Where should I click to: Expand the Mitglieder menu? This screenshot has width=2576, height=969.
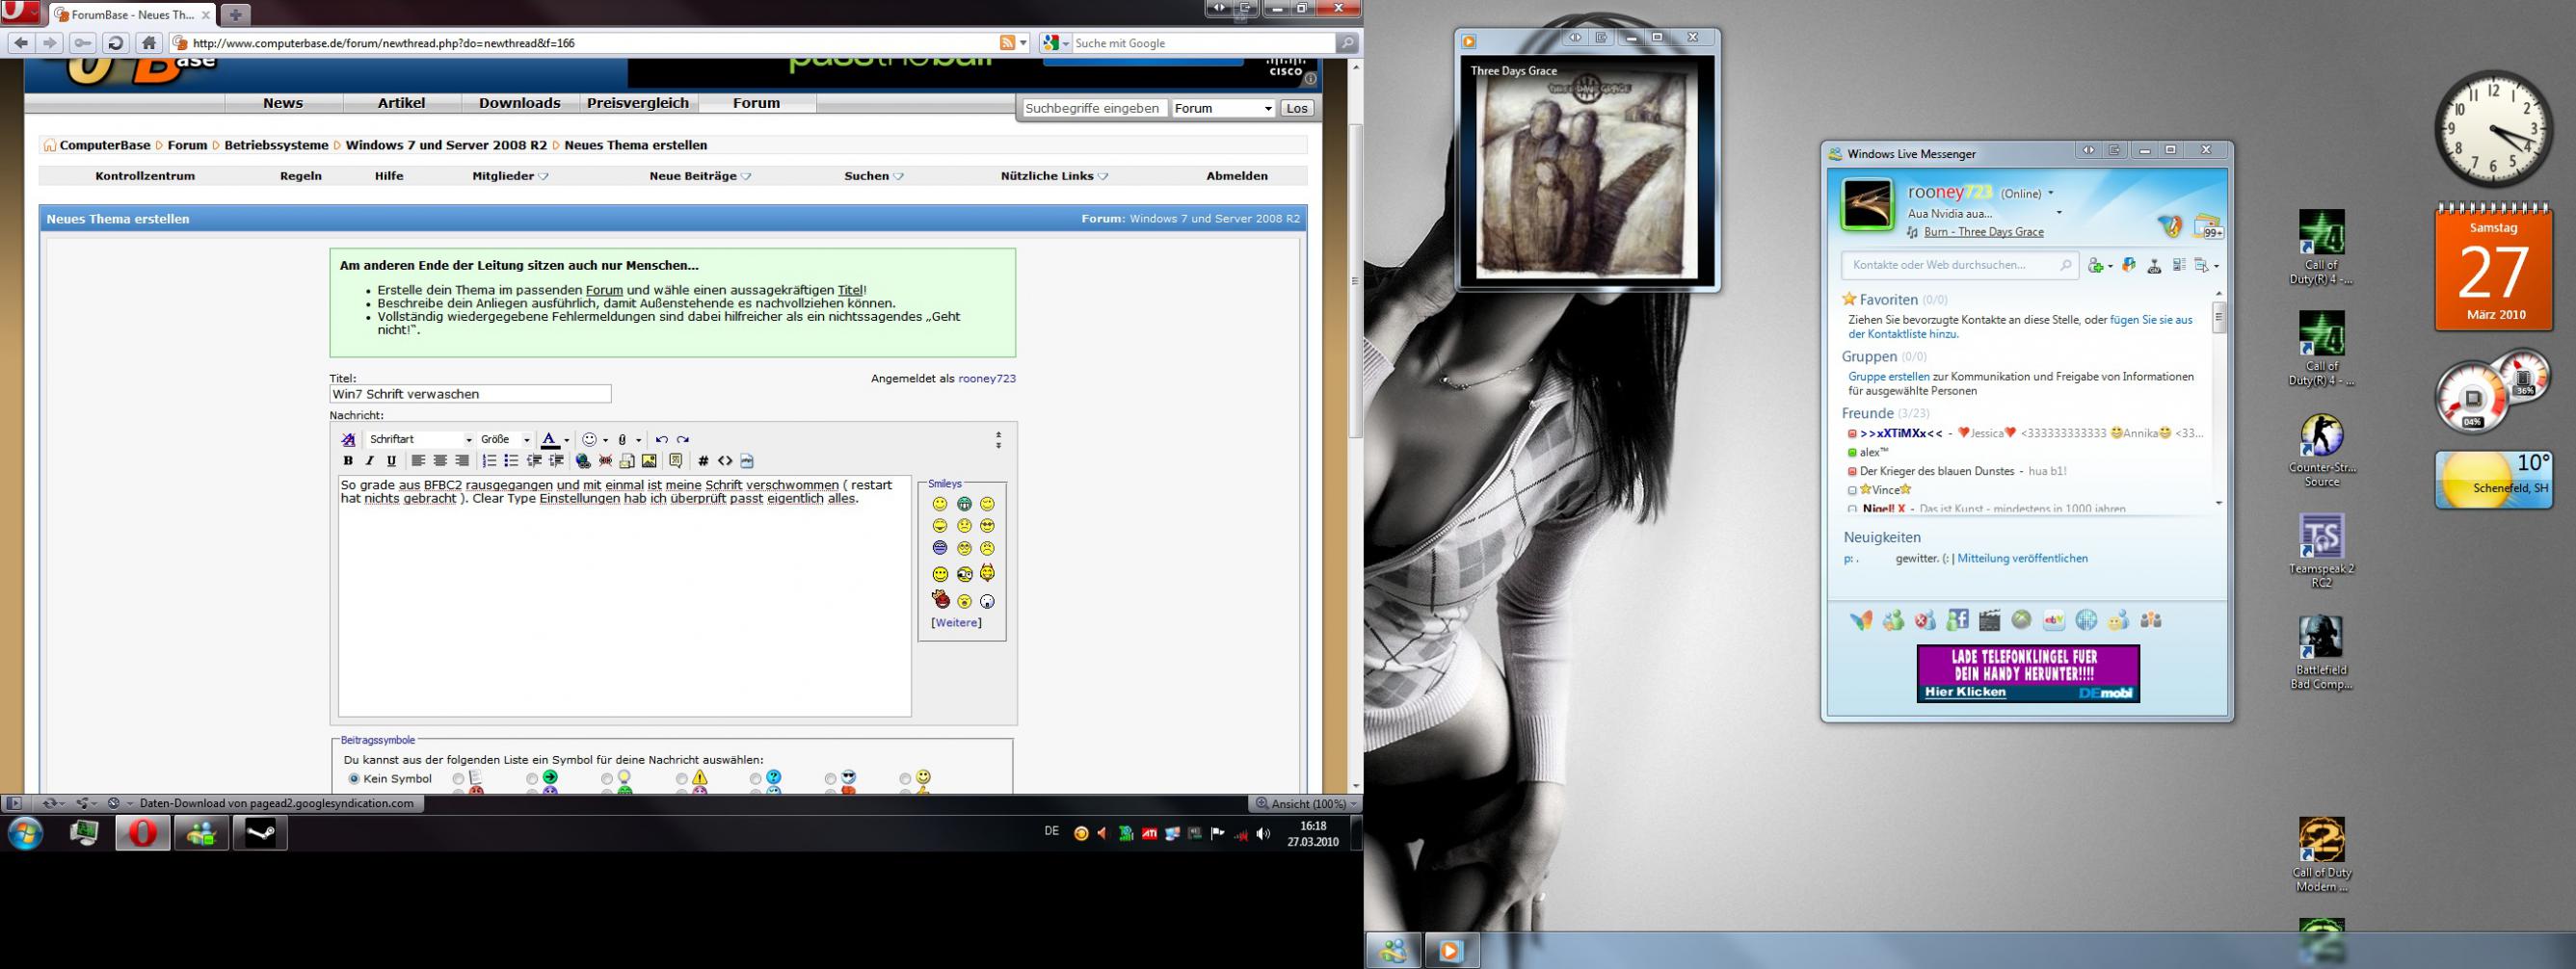(x=510, y=176)
